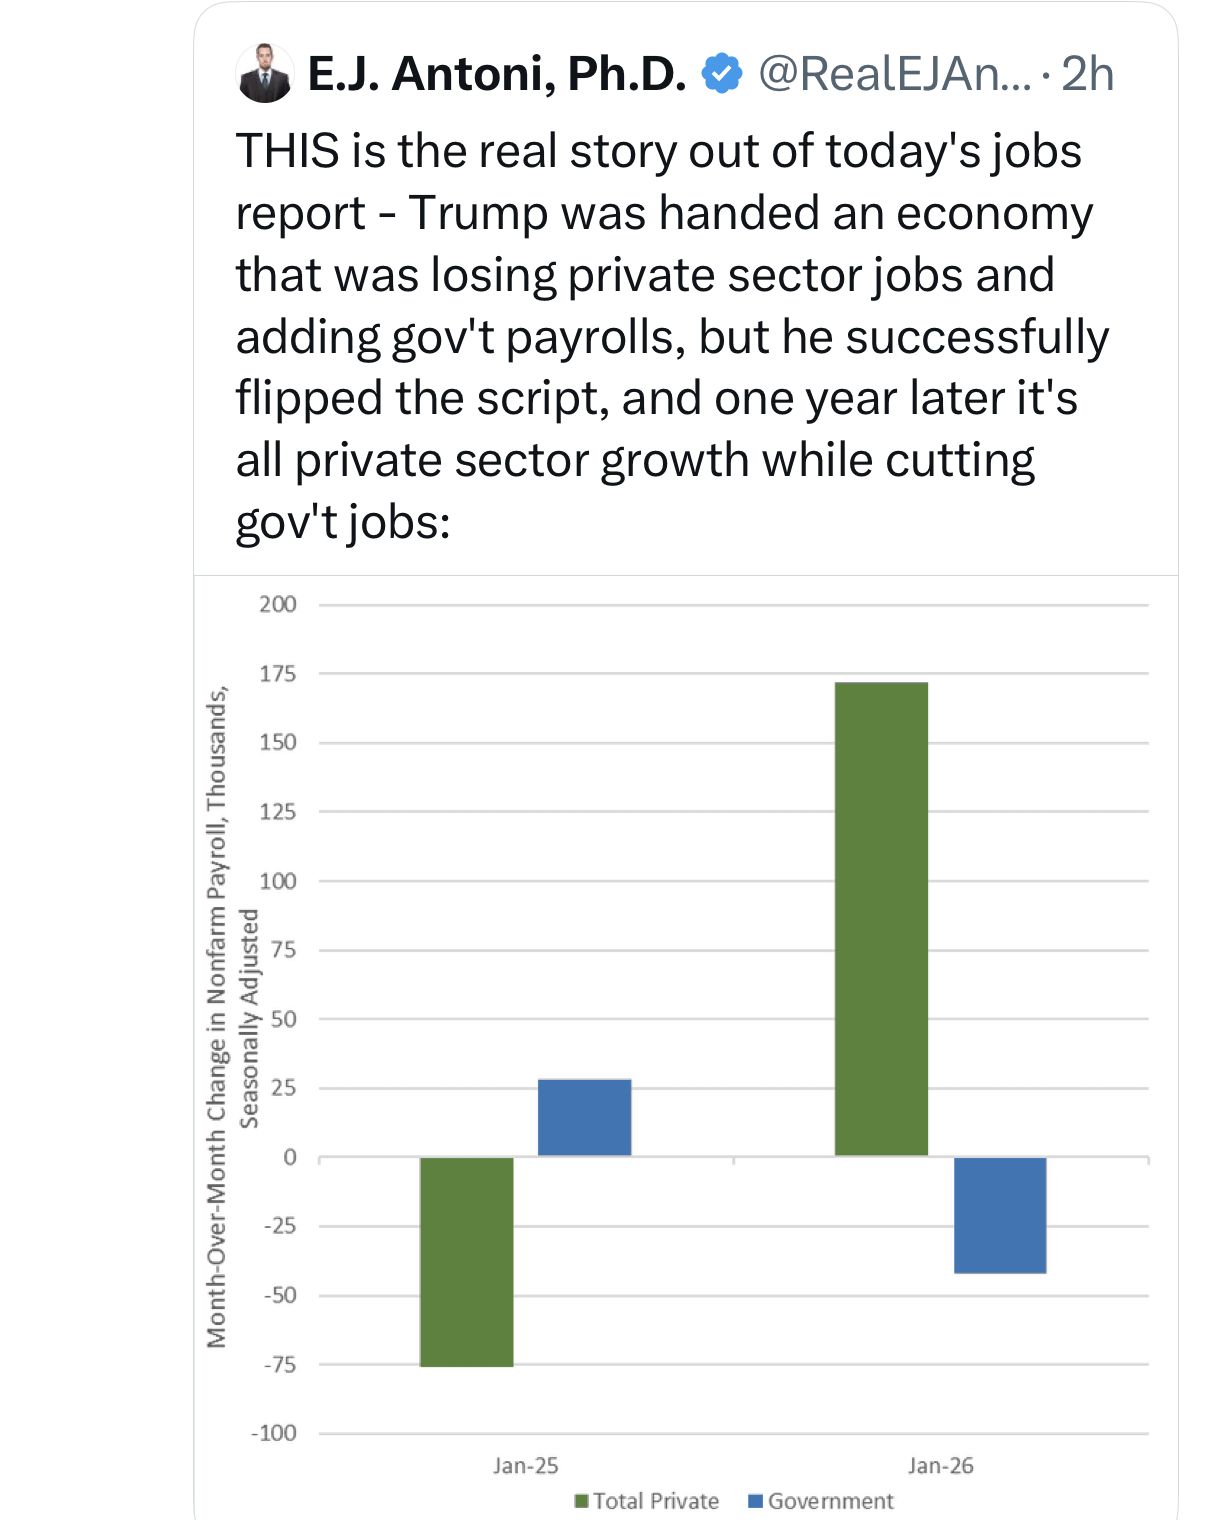Click the 200 y-axis value label

(x=278, y=604)
